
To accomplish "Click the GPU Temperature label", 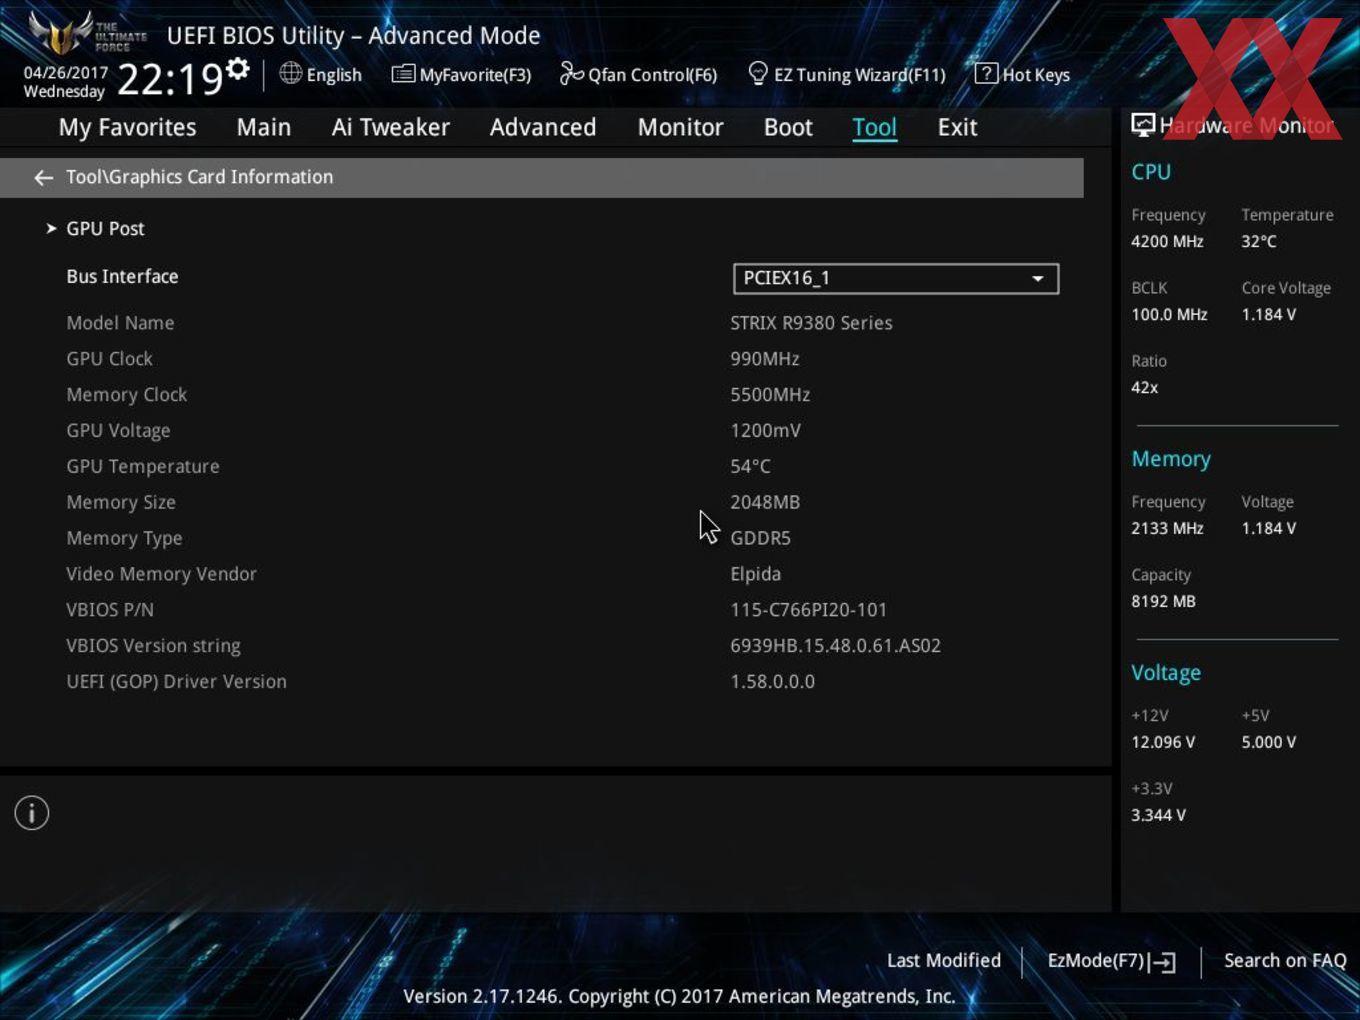I will tap(143, 467).
